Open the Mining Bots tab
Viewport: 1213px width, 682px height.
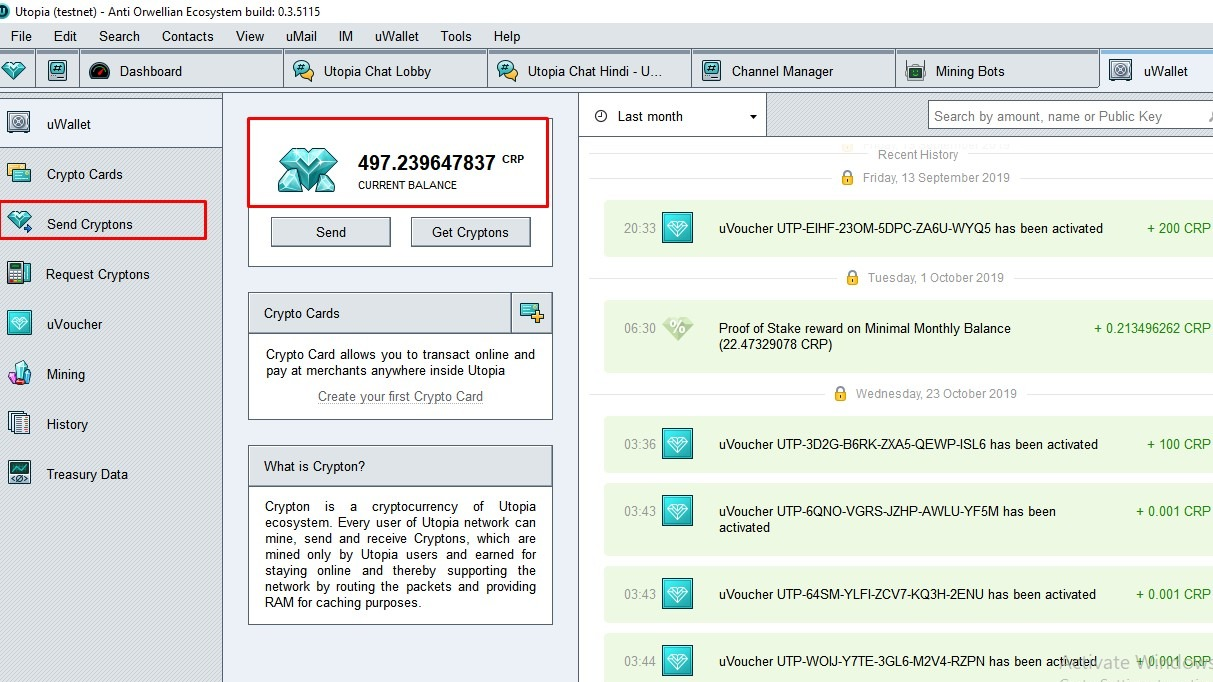click(x=997, y=71)
